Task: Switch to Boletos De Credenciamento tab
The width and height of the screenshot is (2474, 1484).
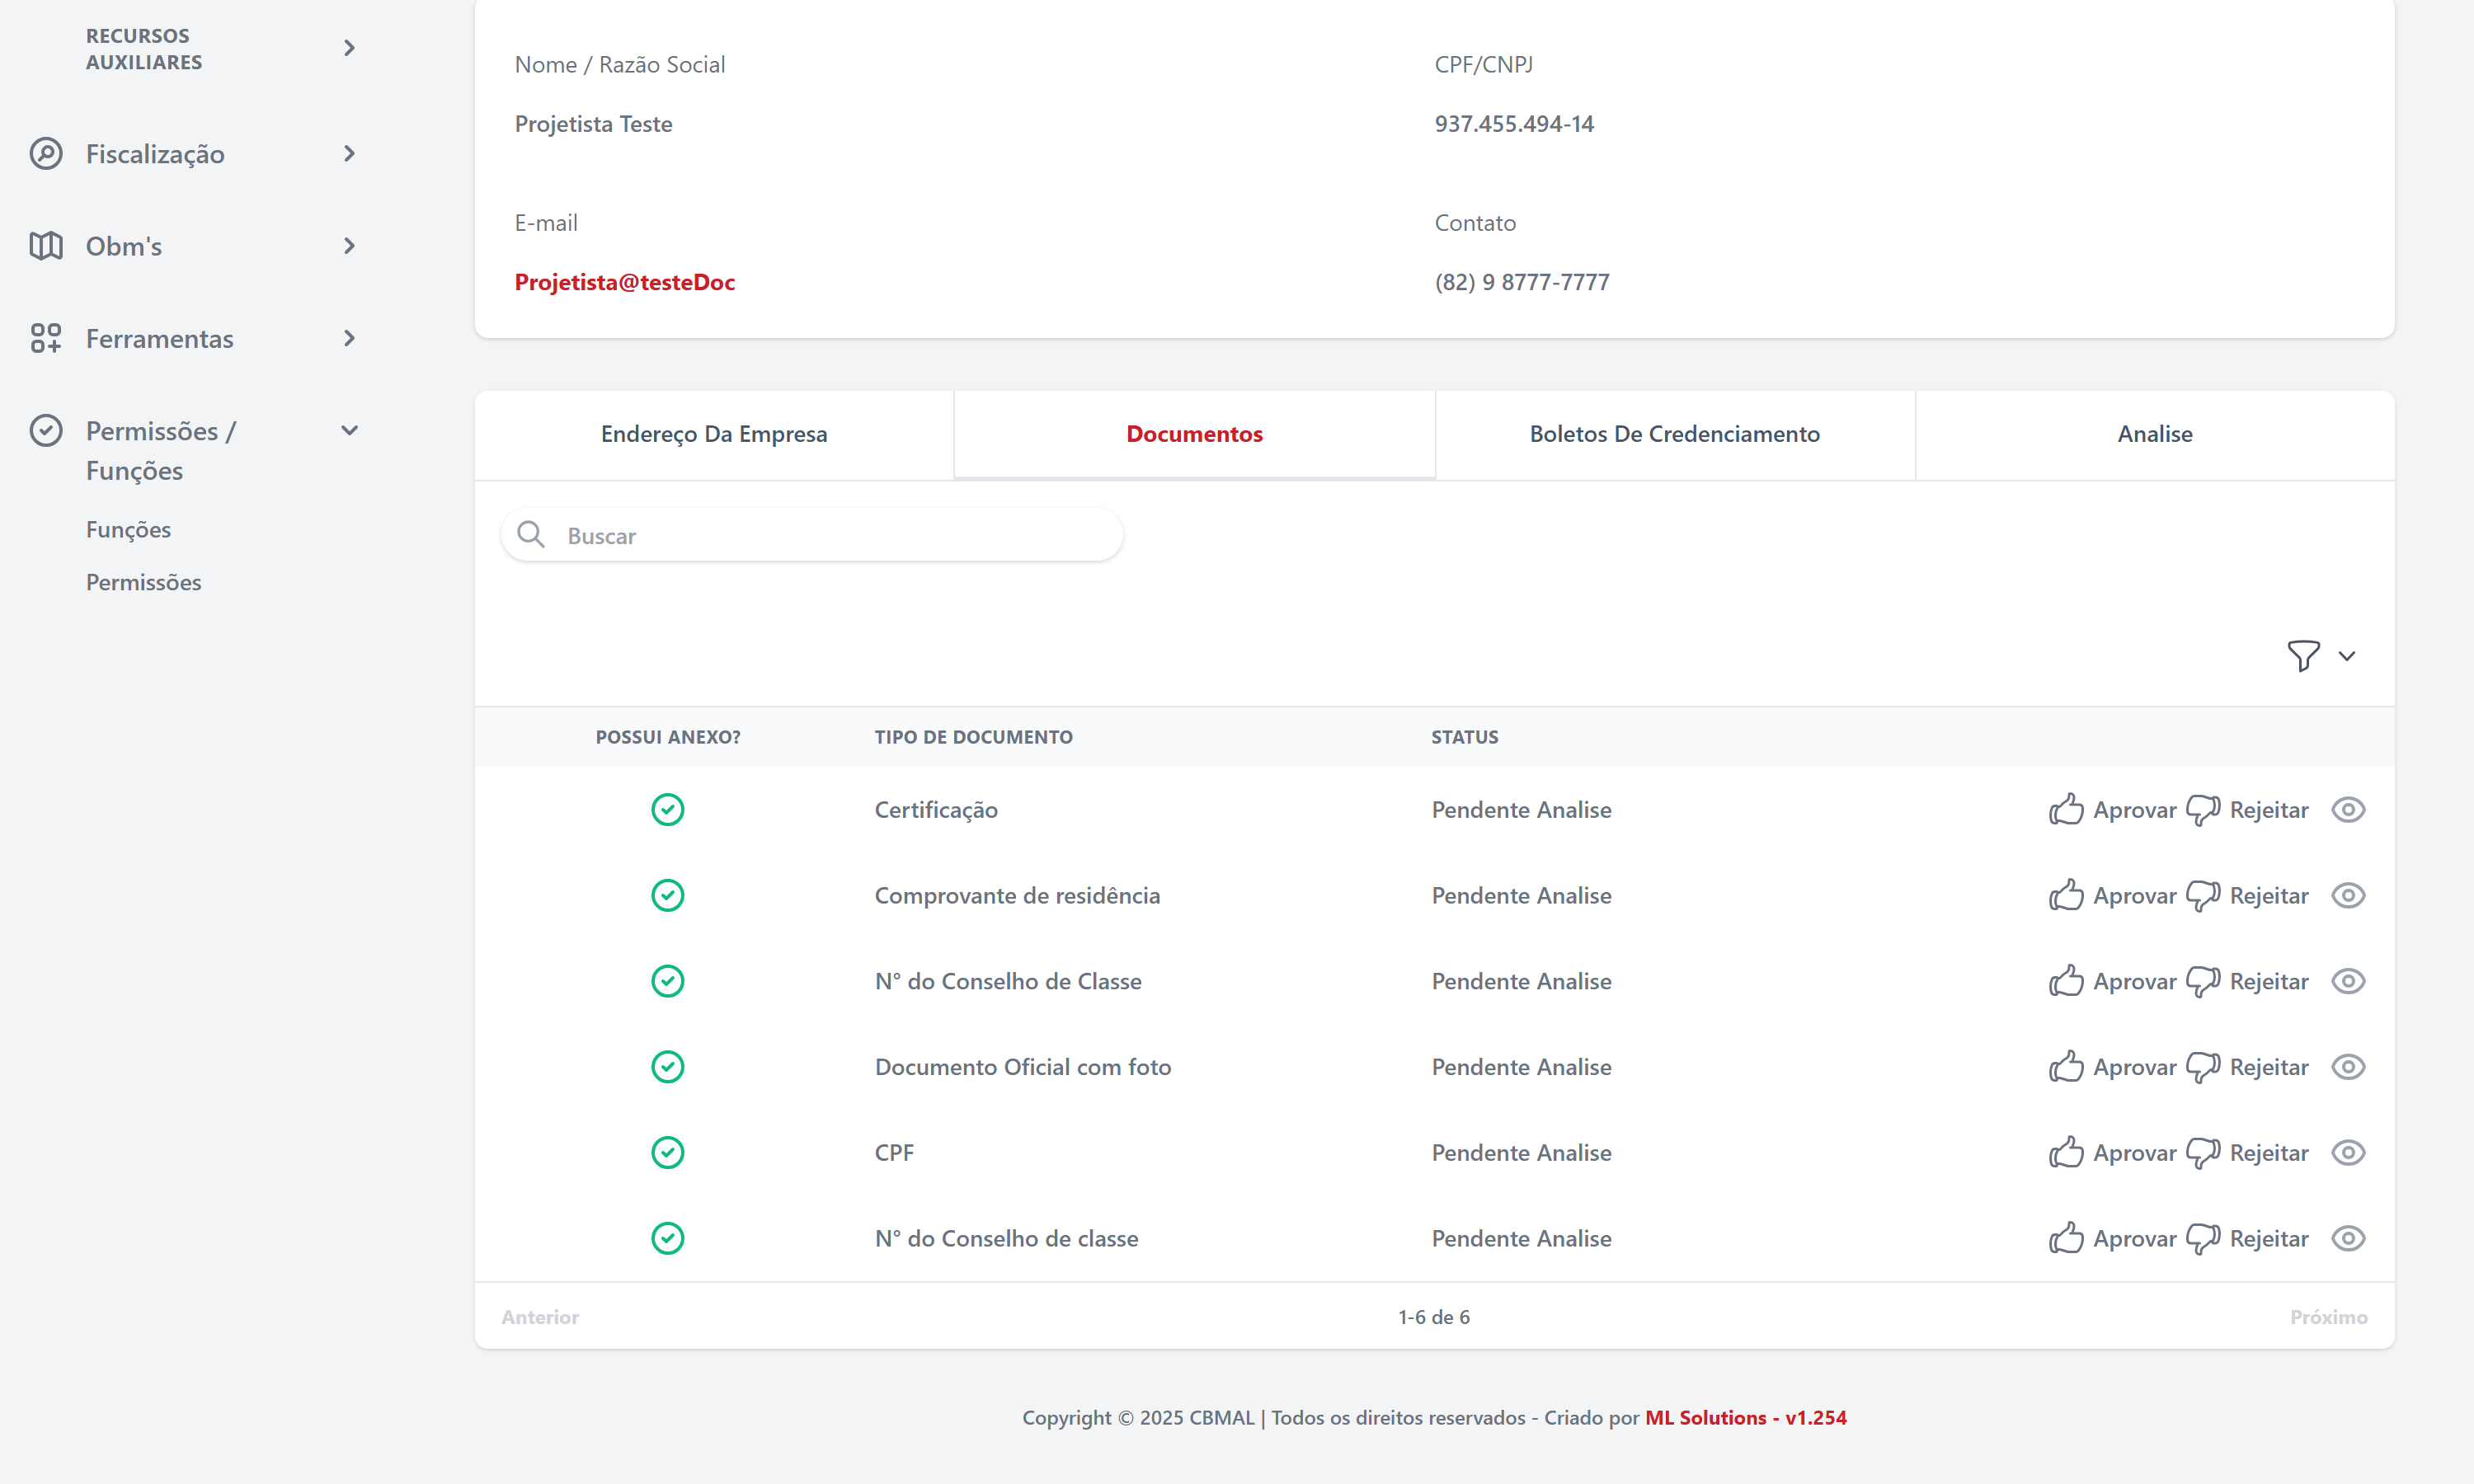Action: [1674, 434]
